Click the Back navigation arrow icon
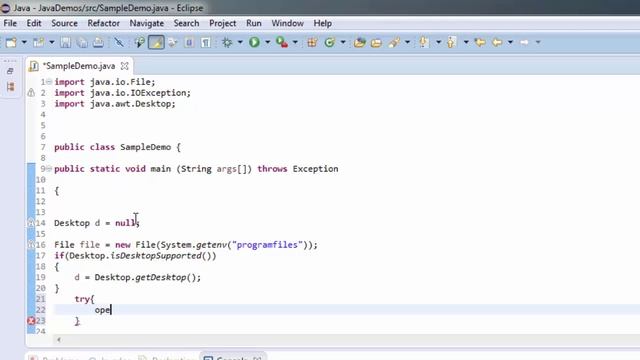Viewport: 640px width, 360px height. click(497, 42)
